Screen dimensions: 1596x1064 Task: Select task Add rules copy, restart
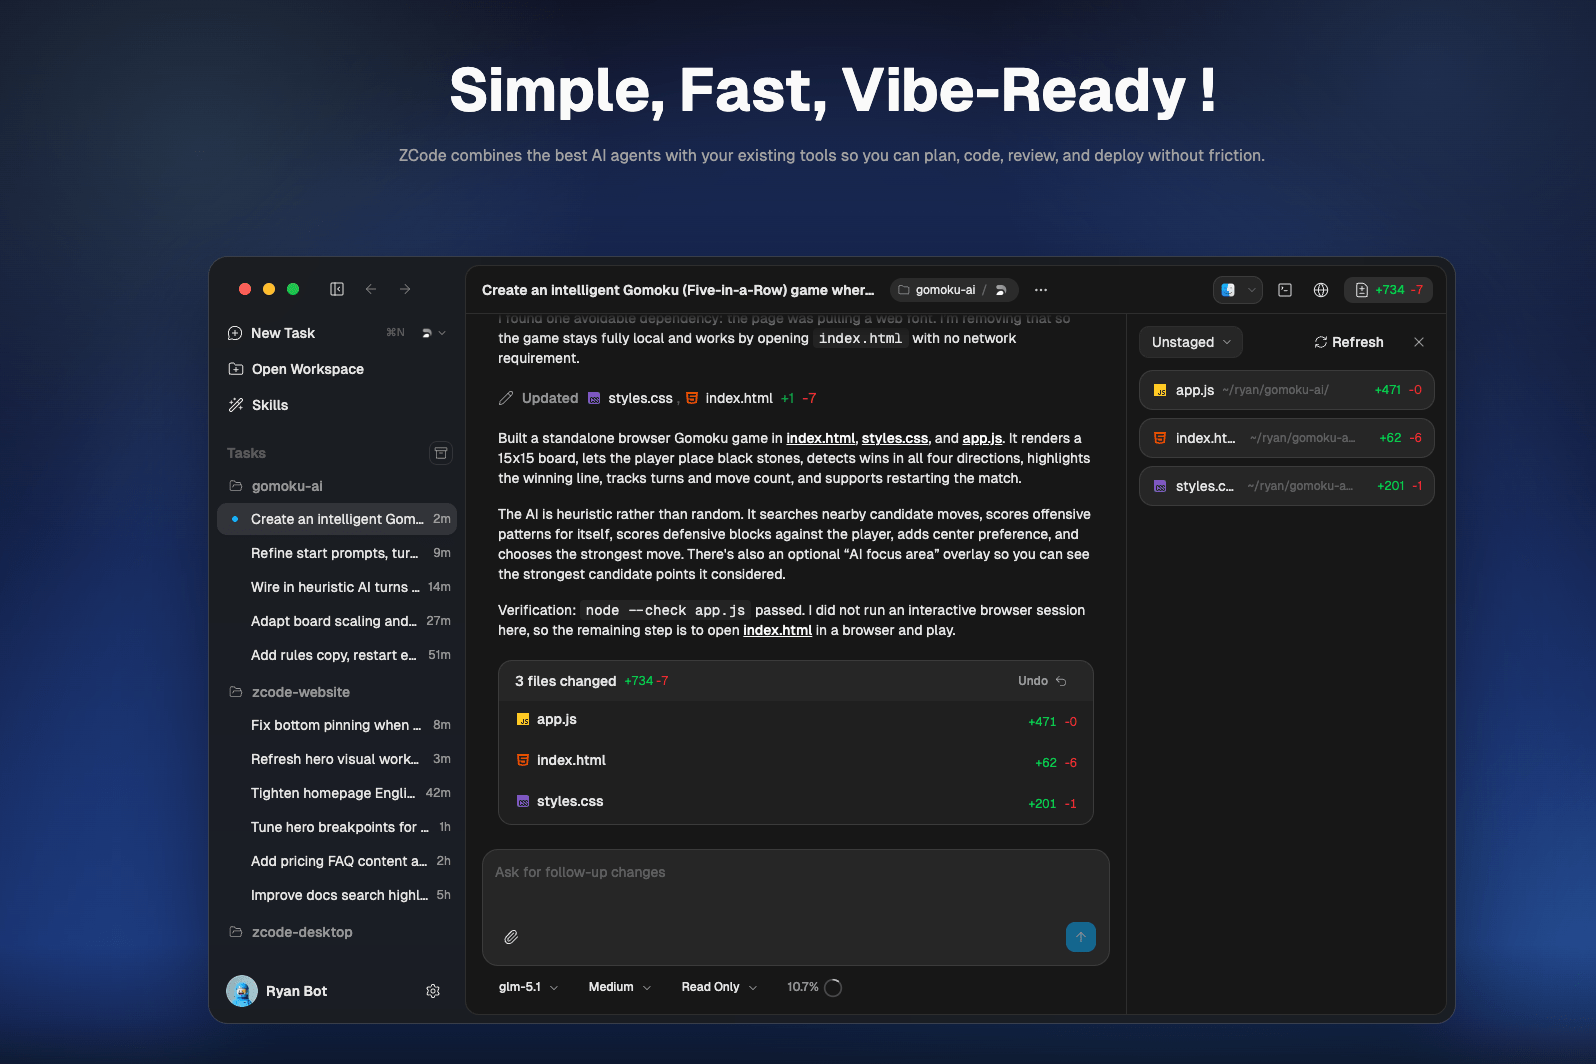click(337, 655)
